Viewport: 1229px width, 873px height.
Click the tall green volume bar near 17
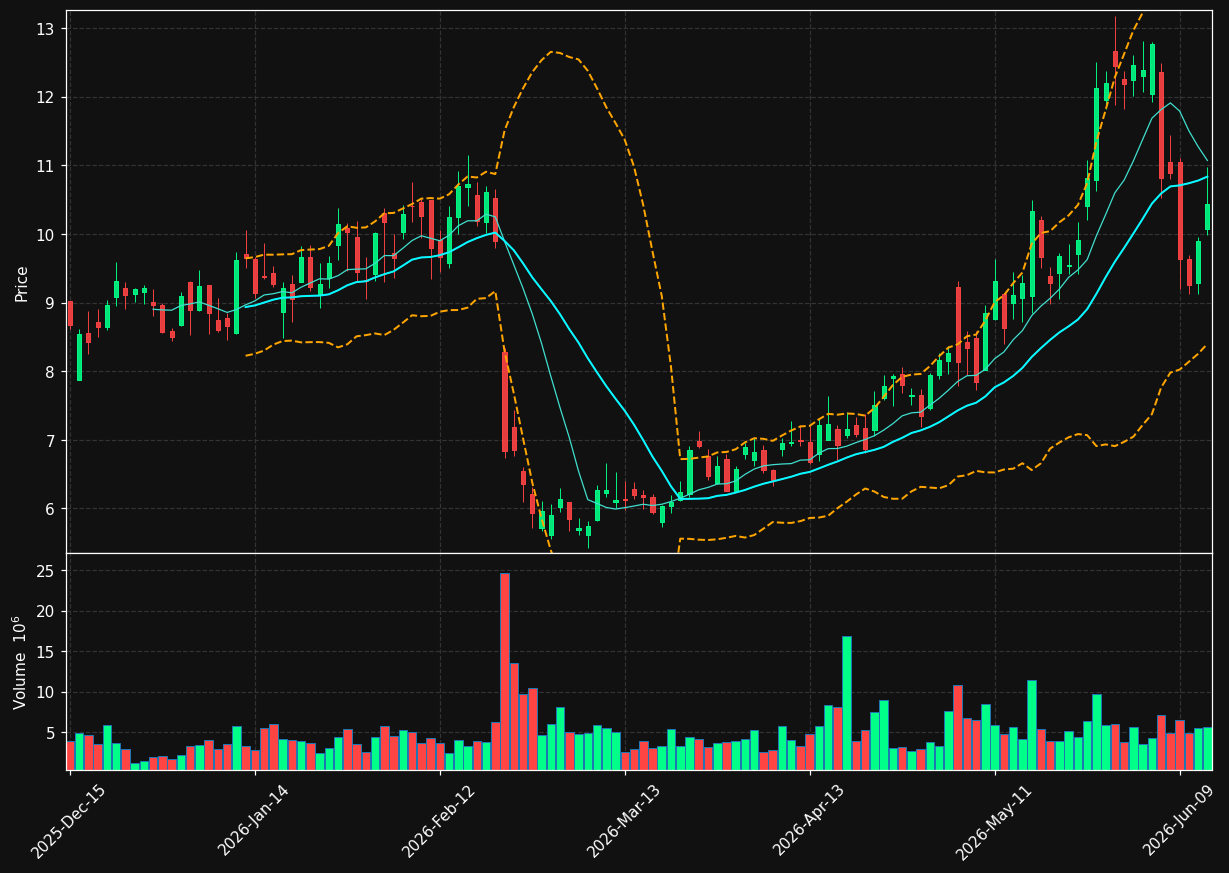click(x=847, y=703)
